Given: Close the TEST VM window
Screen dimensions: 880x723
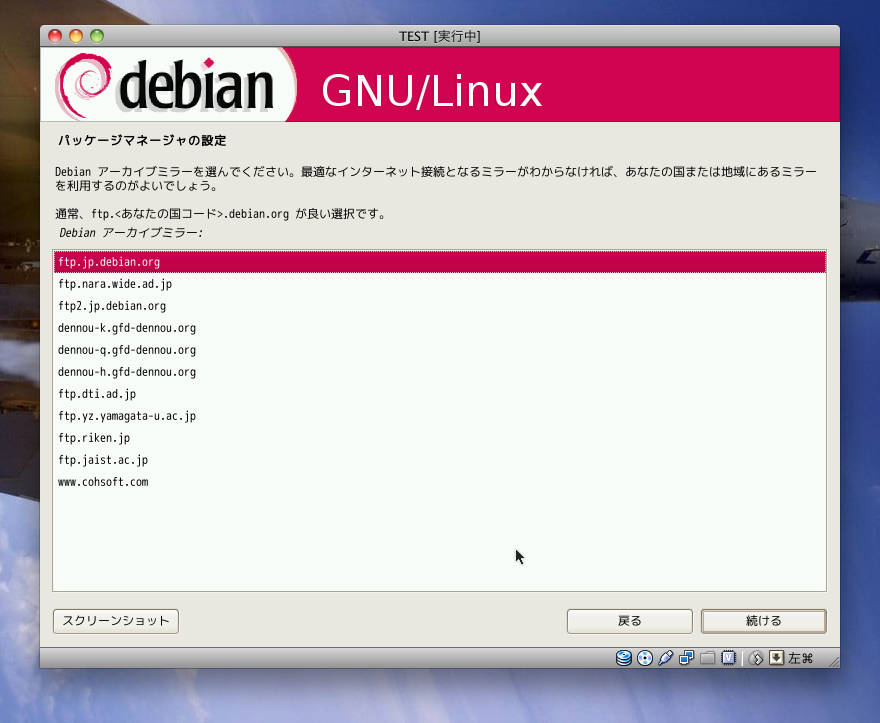Looking at the screenshot, I should coord(55,36).
